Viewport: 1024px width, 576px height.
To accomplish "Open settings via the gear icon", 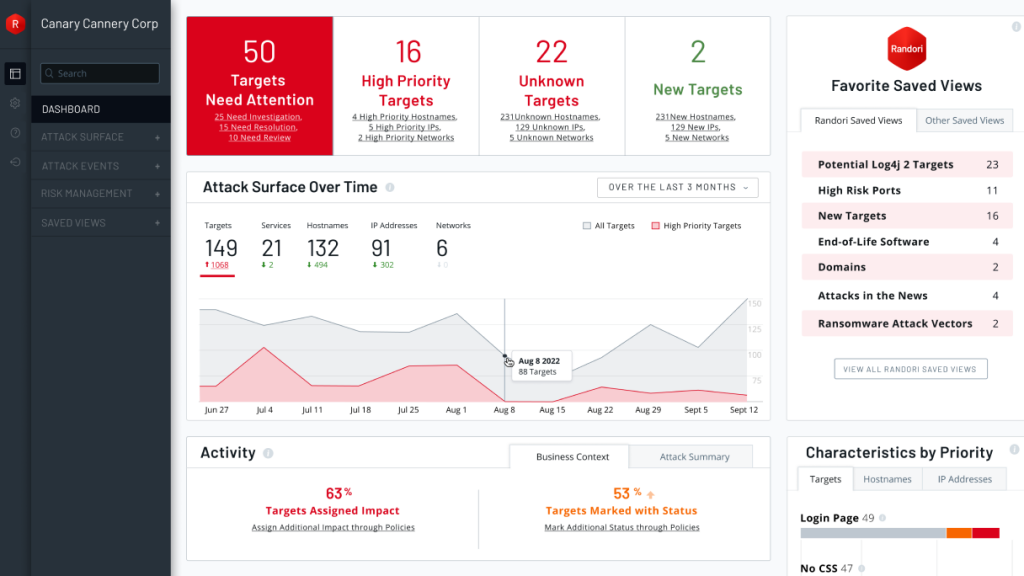I will coord(15,103).
